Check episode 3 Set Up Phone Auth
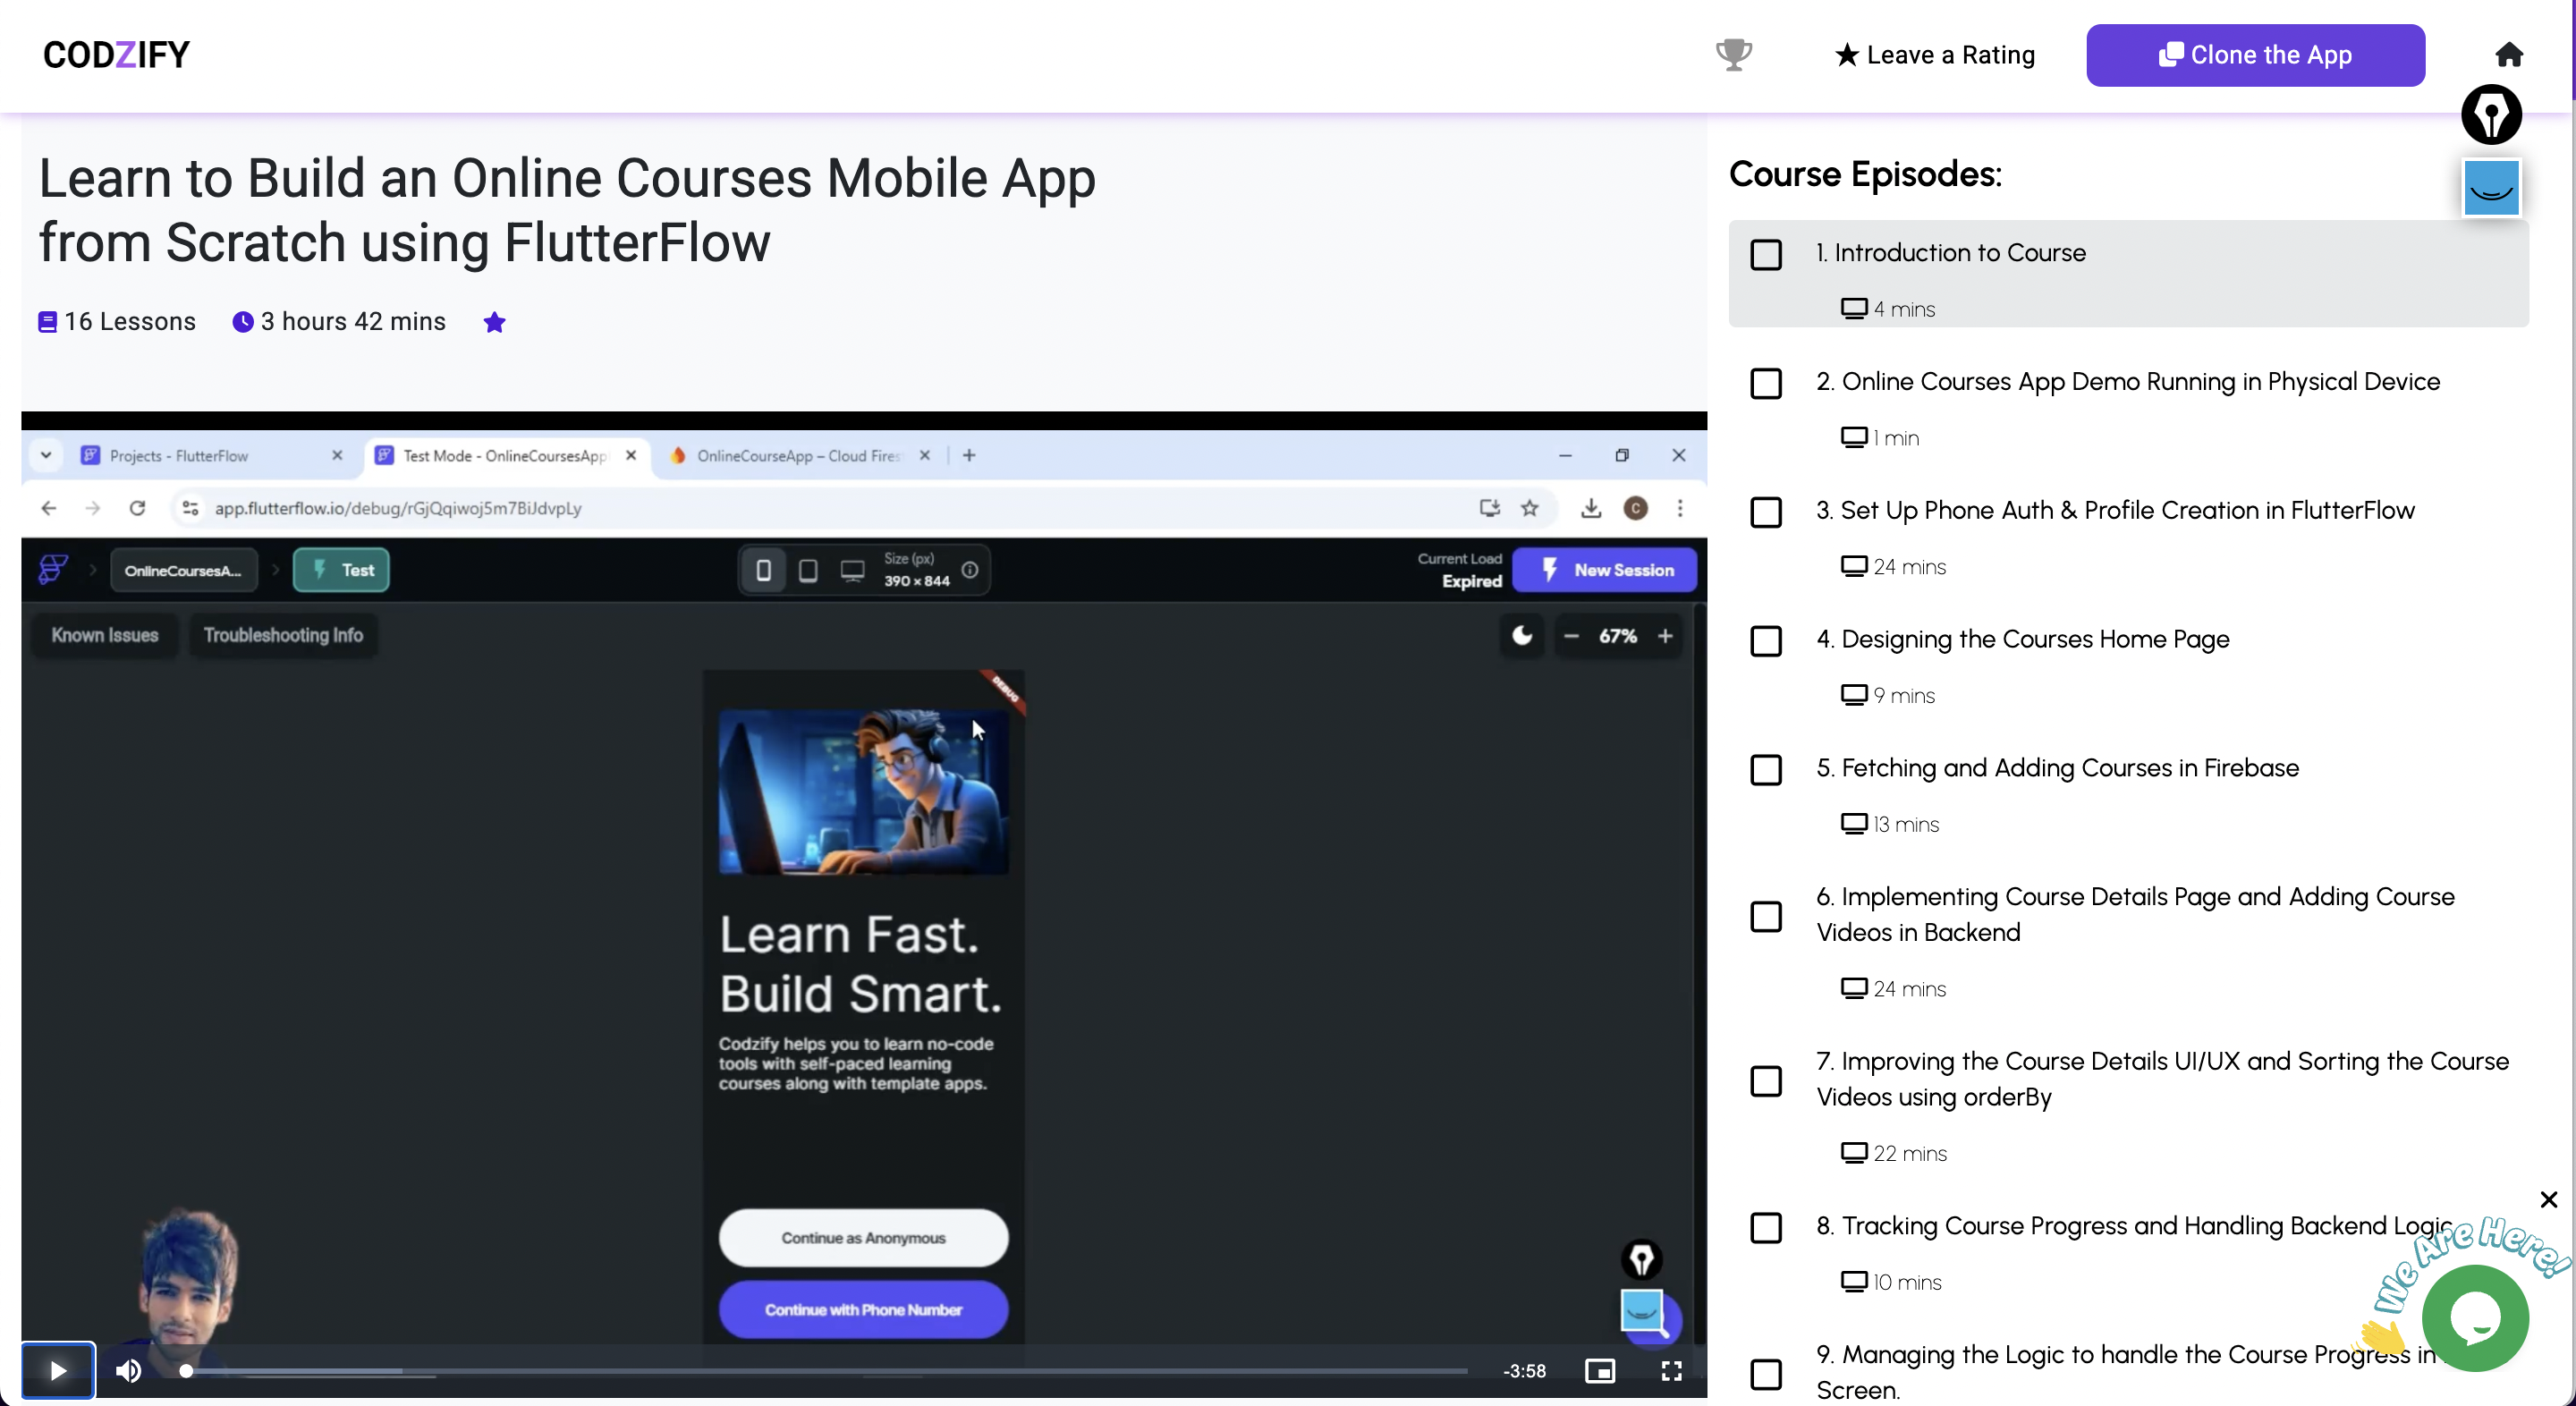 click(x=1765, y=512)
